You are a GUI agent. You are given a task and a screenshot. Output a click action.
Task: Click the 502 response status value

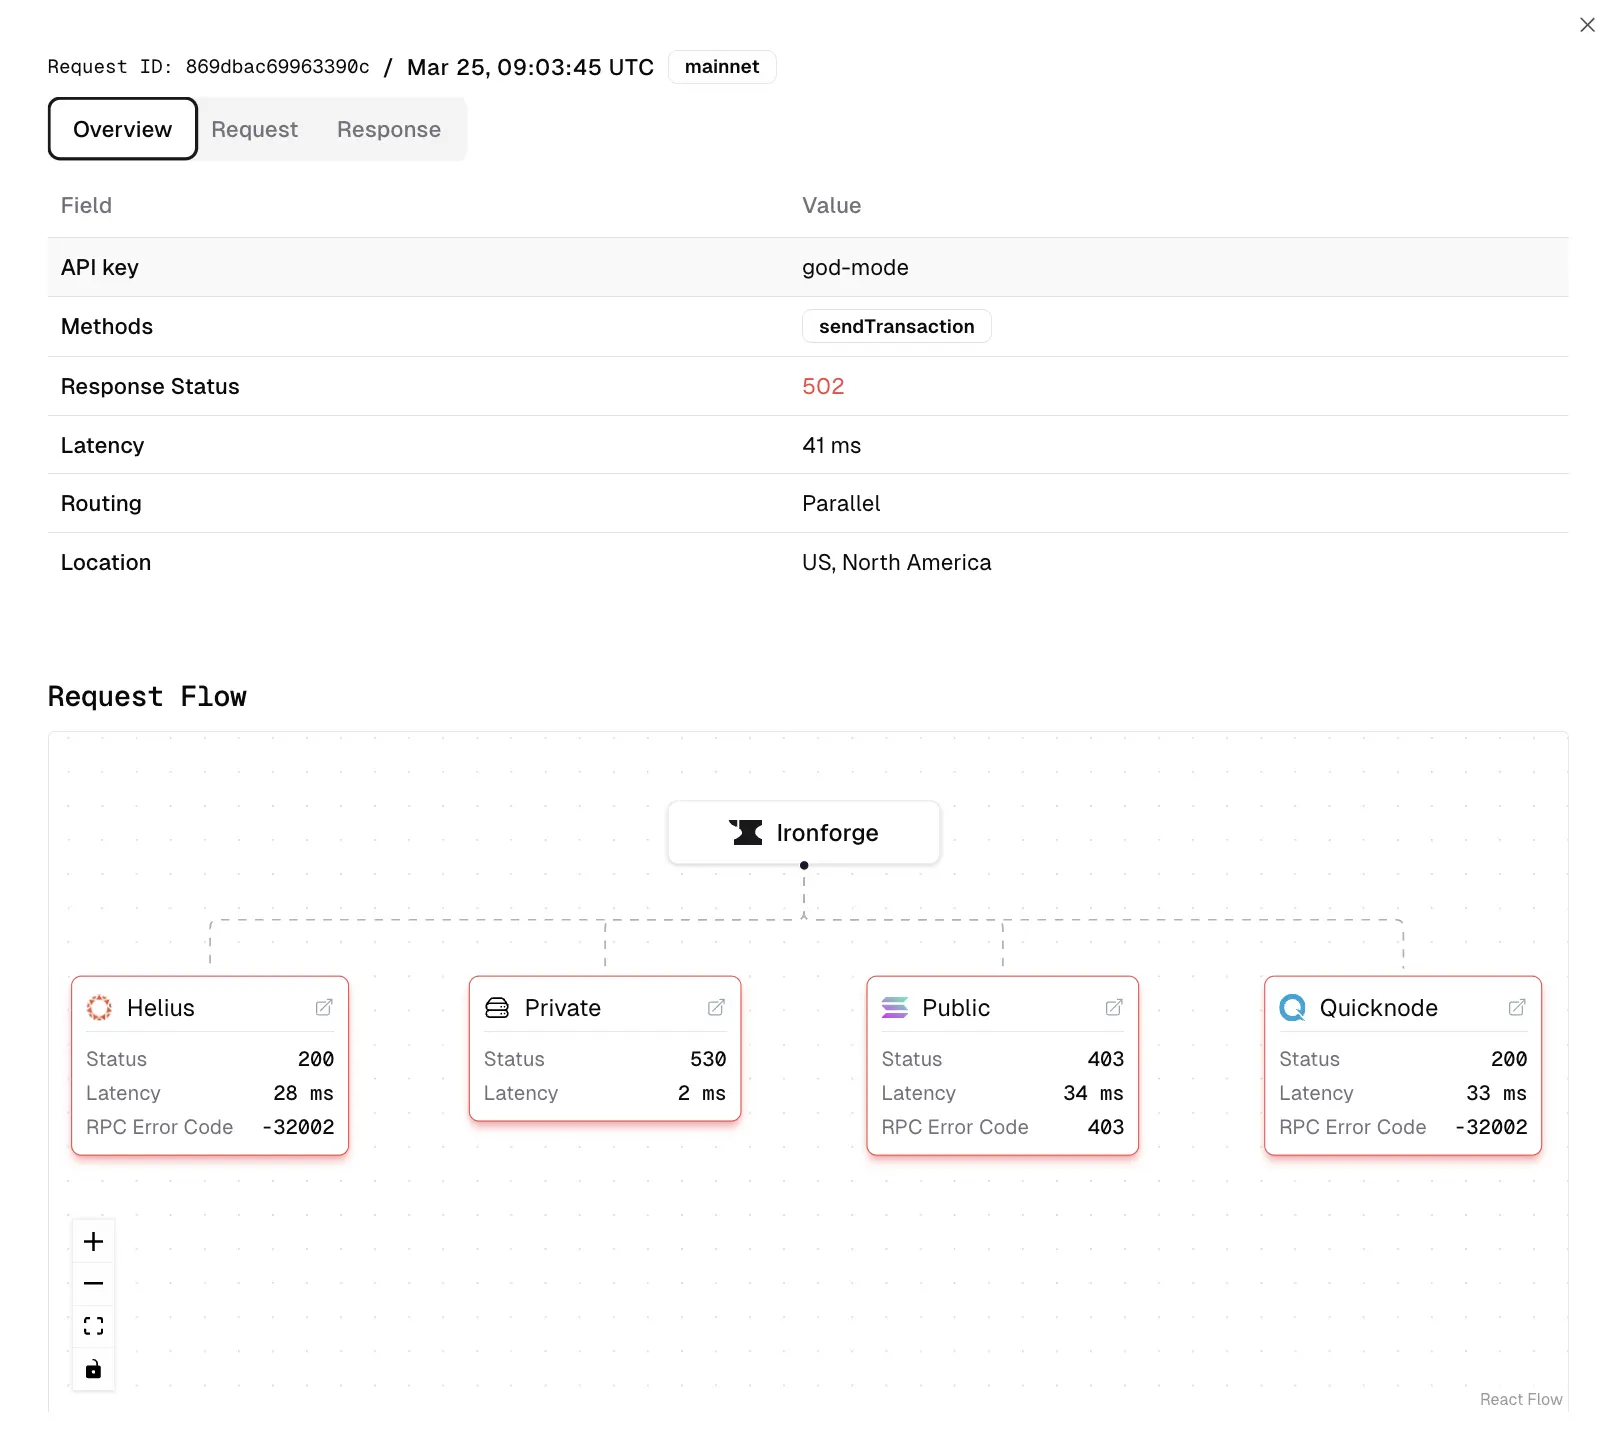coord(823,386)
